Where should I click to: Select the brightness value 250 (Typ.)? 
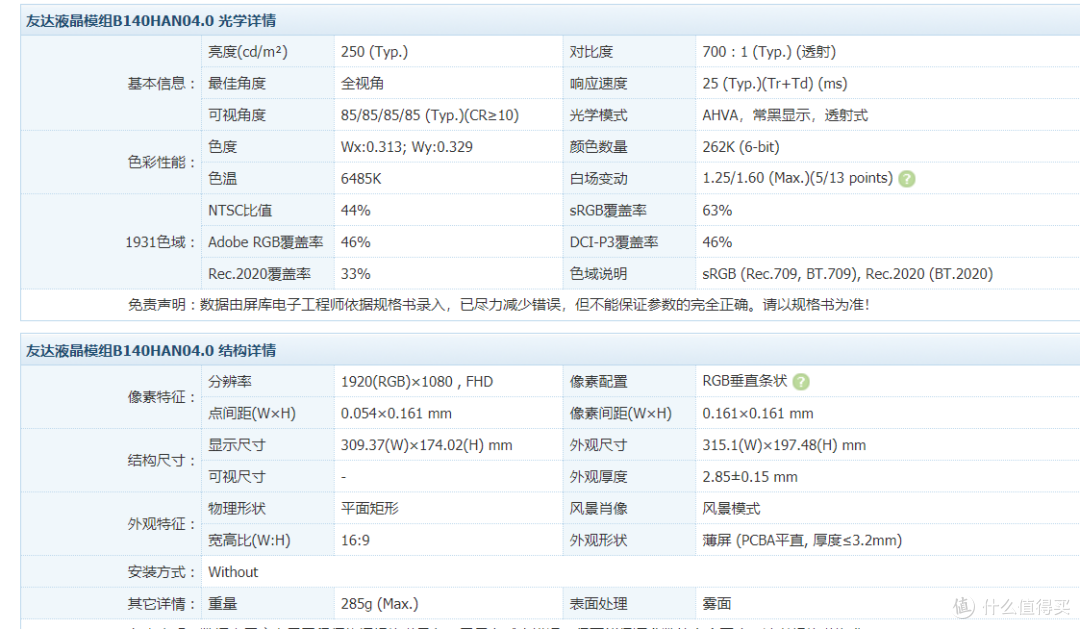[374, 52]
